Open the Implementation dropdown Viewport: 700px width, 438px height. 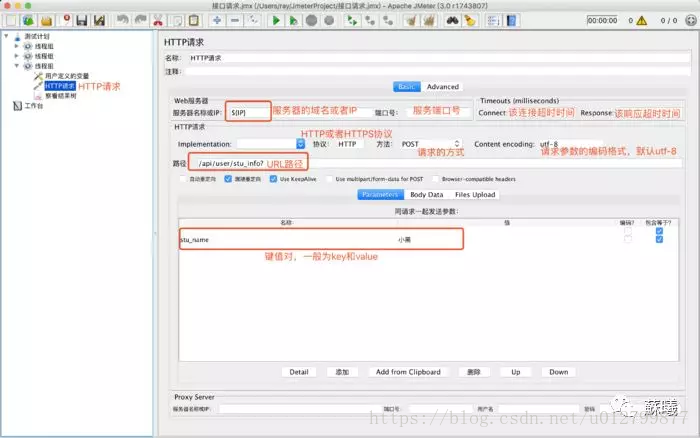300,144
